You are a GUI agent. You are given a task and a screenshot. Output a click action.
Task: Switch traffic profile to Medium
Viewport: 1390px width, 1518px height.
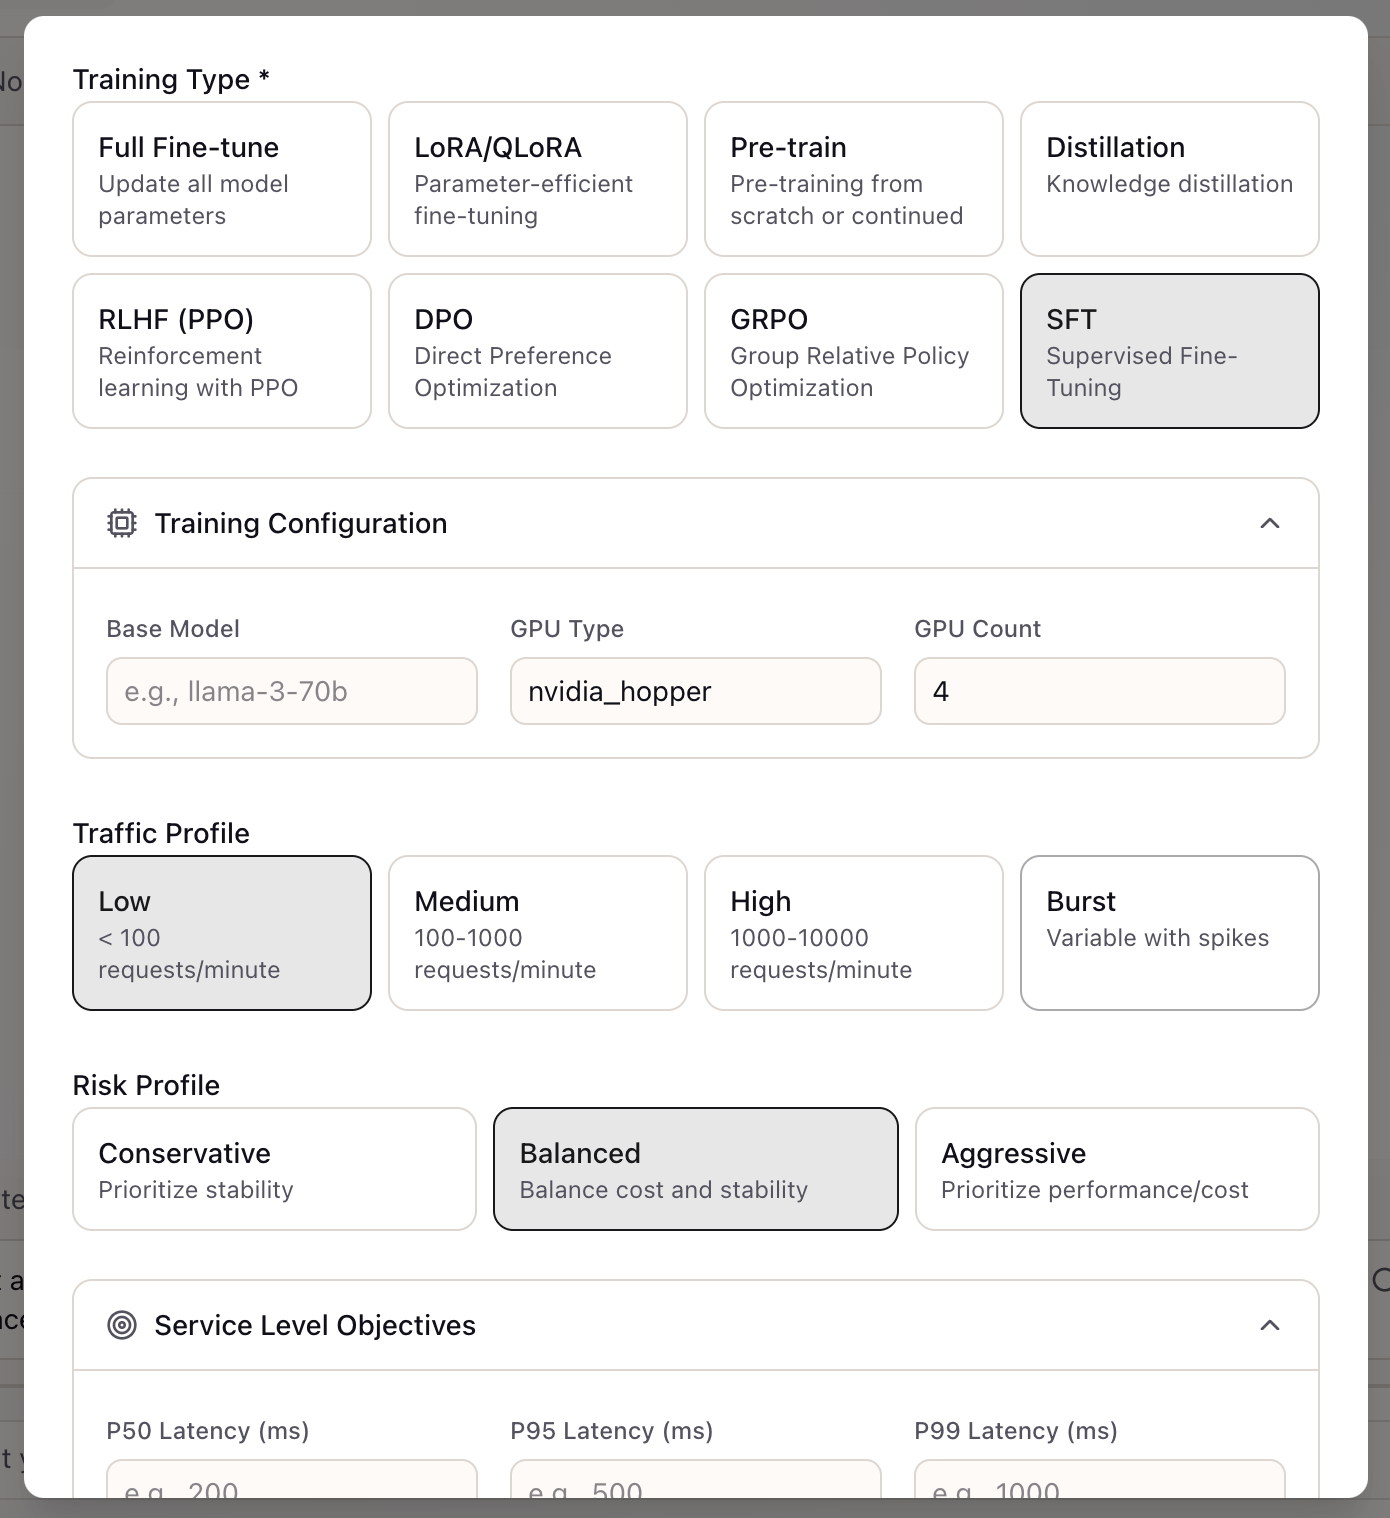pos(537,932)
